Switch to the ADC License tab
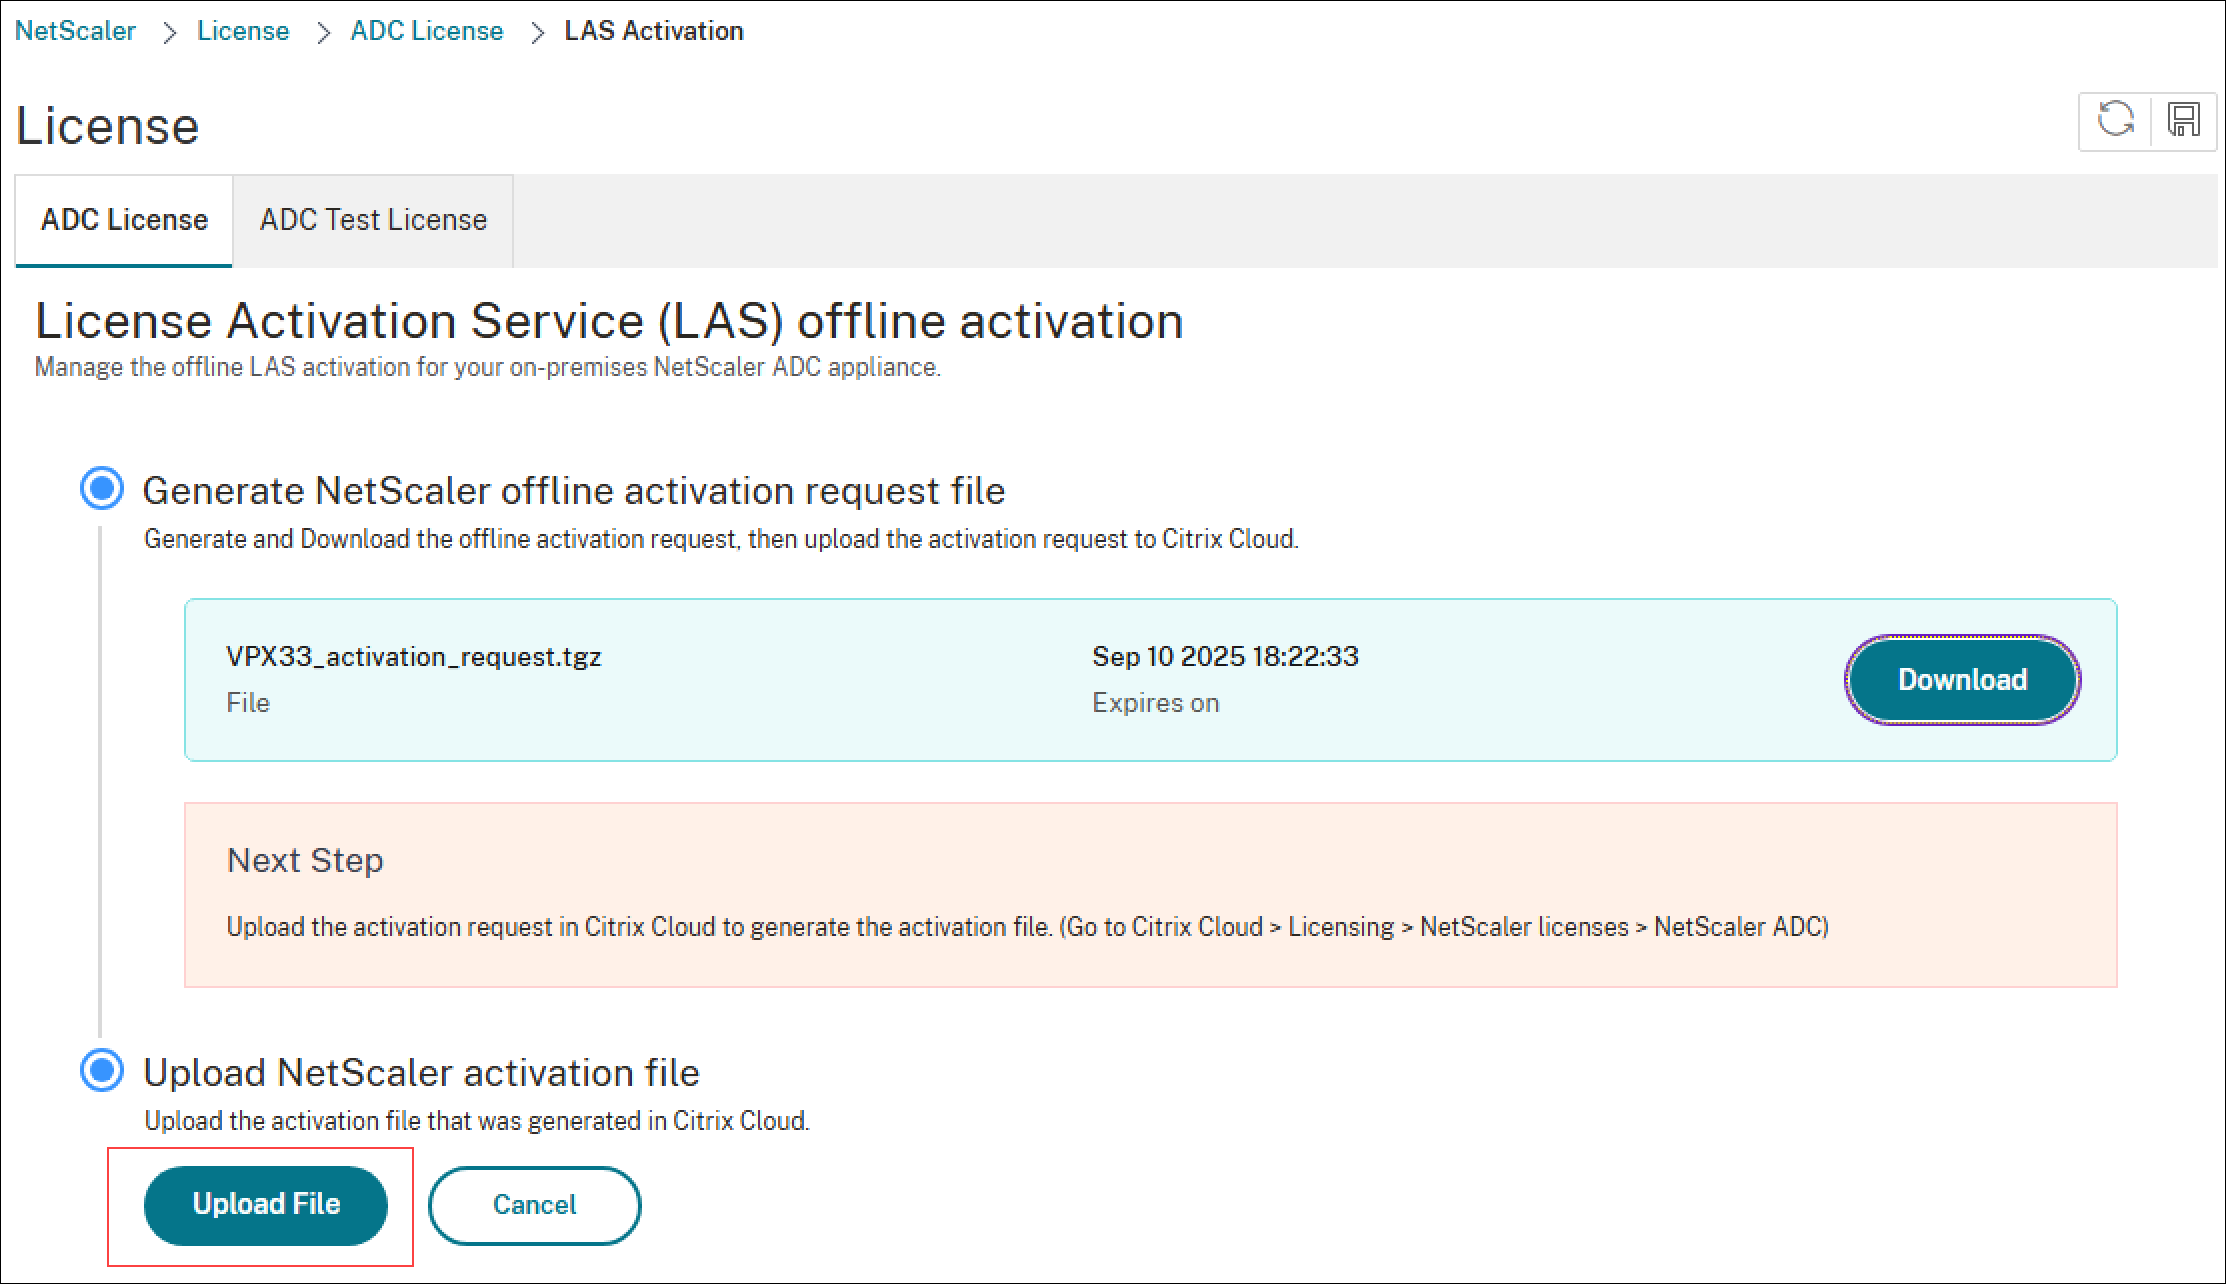2226x1284 pixels. point(124,220)
